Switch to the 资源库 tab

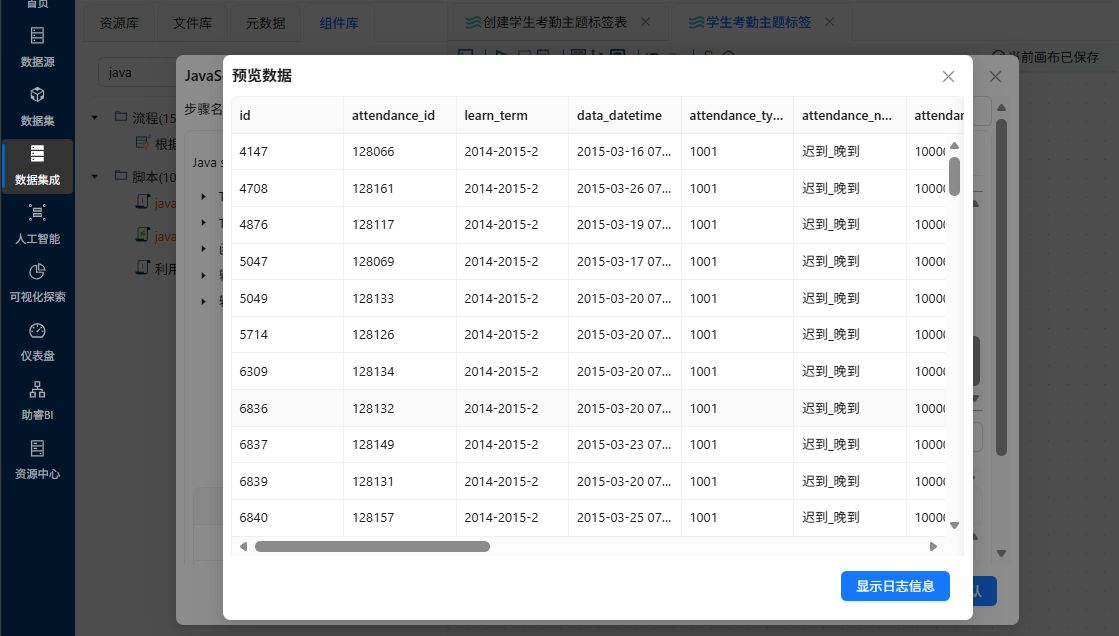click(x=119, y=23)
